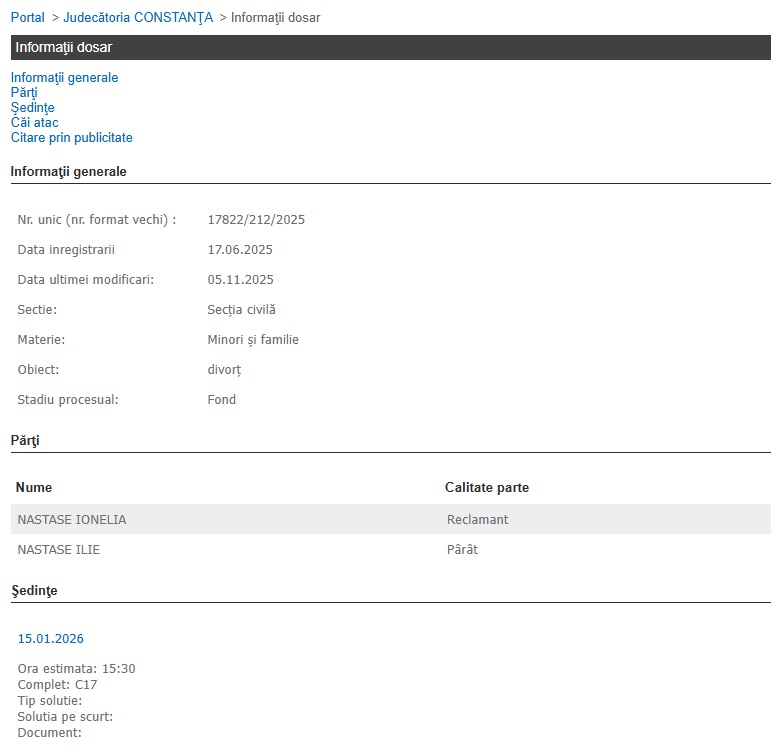This screenshot has width=783, height=754.
Task: Jump to Informaţii generale via top navigation link
Action: pyautogui.click(x=64, y=78)
